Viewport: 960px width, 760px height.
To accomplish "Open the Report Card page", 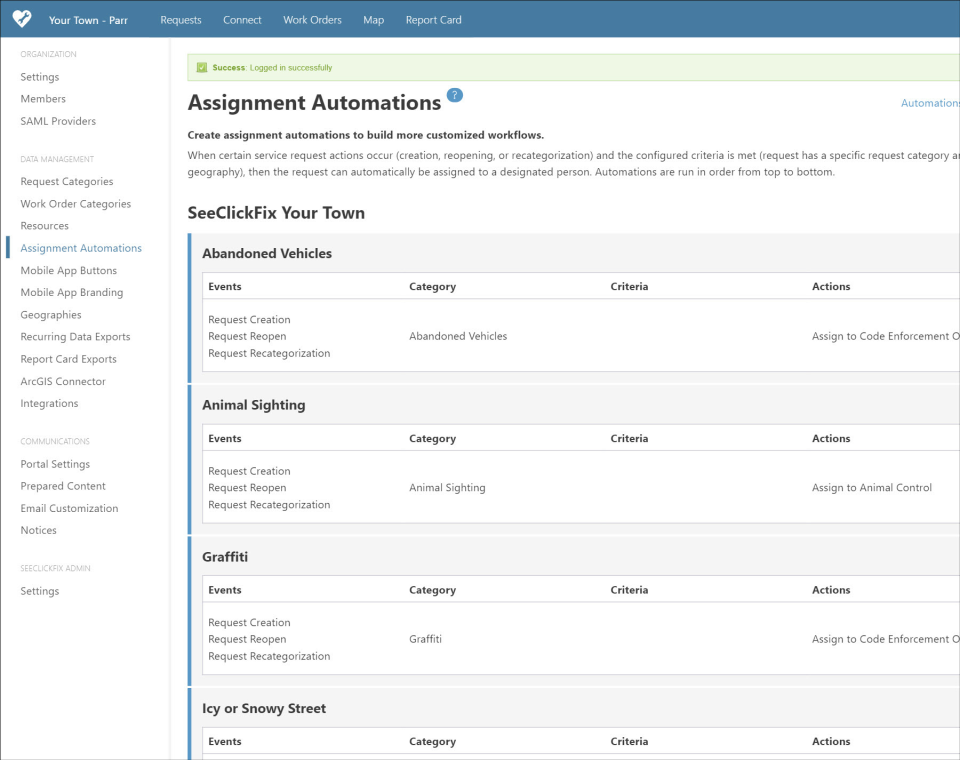I will click(x=433, y=18).
